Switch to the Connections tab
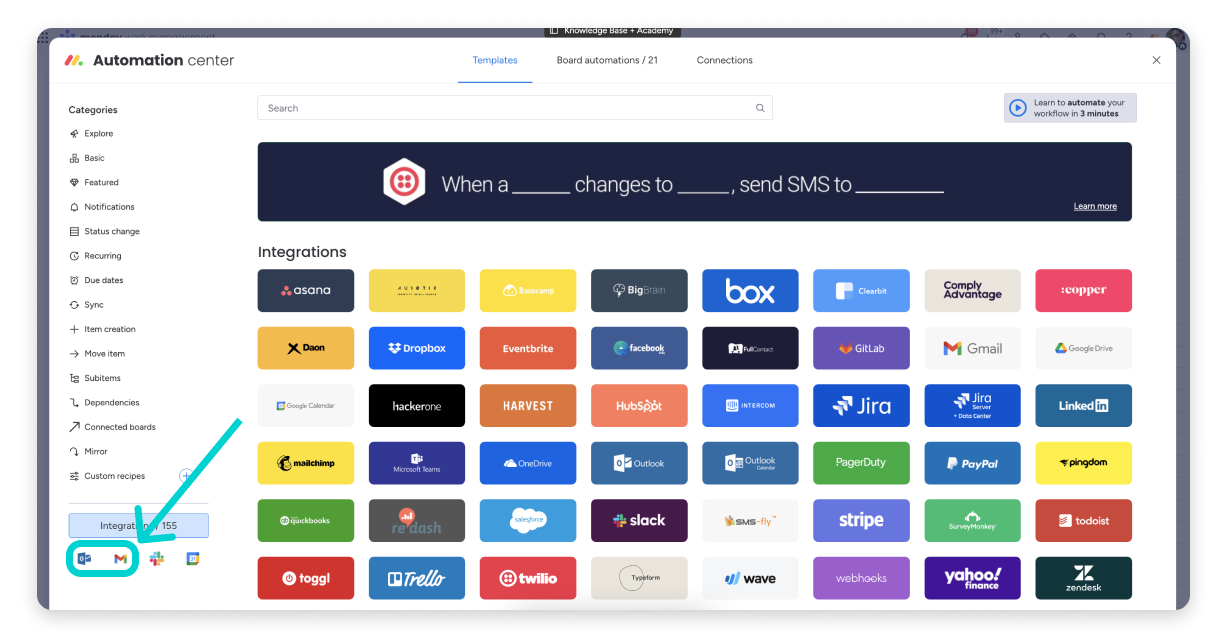Image resolution: width=1227 pixels, height=638 pixels. (x=725, y=60)
